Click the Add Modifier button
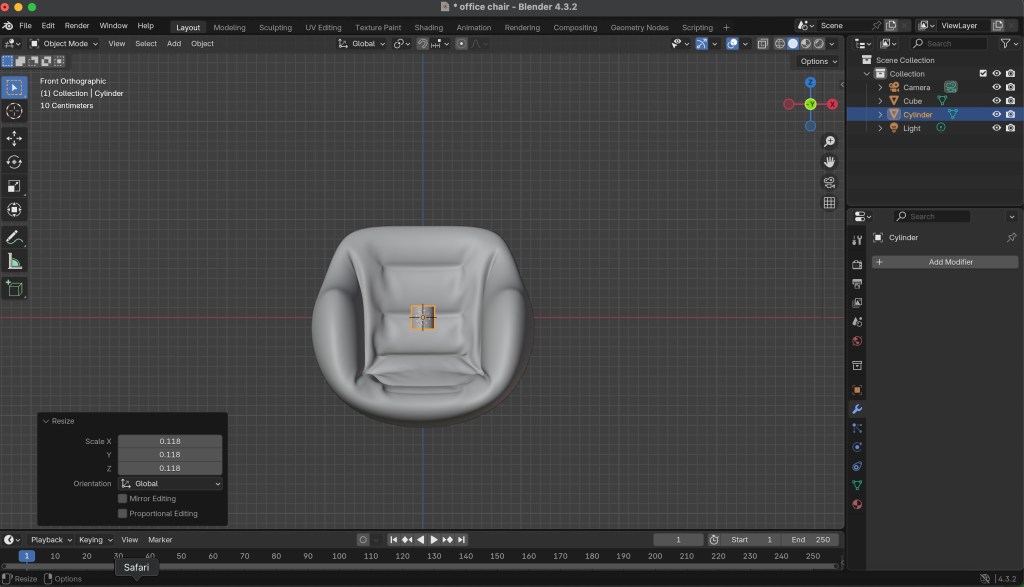The image size is (1024, 587). pos(945,262)
